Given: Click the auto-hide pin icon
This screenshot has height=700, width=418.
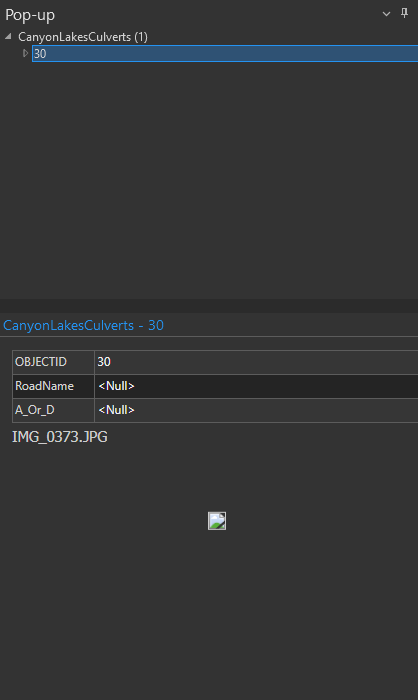Looking at the screenshot, I should point(404,13).
